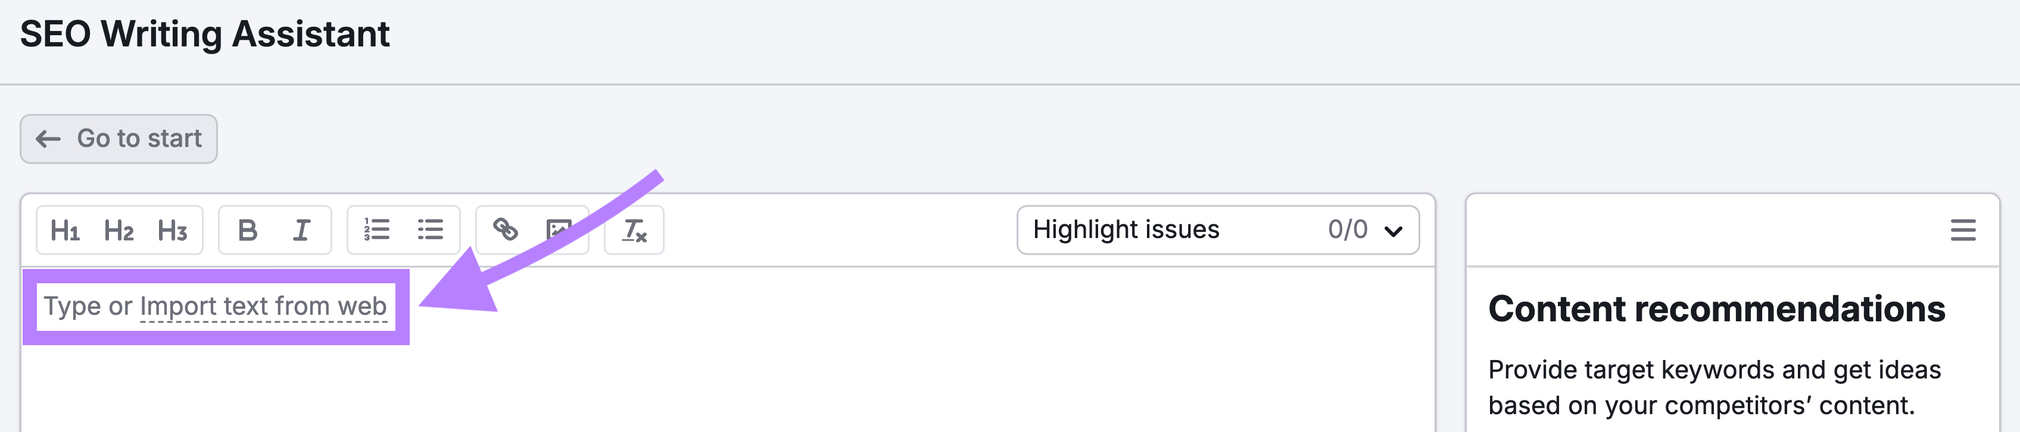Toggle italic text formatting
Image resolution: width=2020 pixels, height=432 pixels.
(301, 231)
